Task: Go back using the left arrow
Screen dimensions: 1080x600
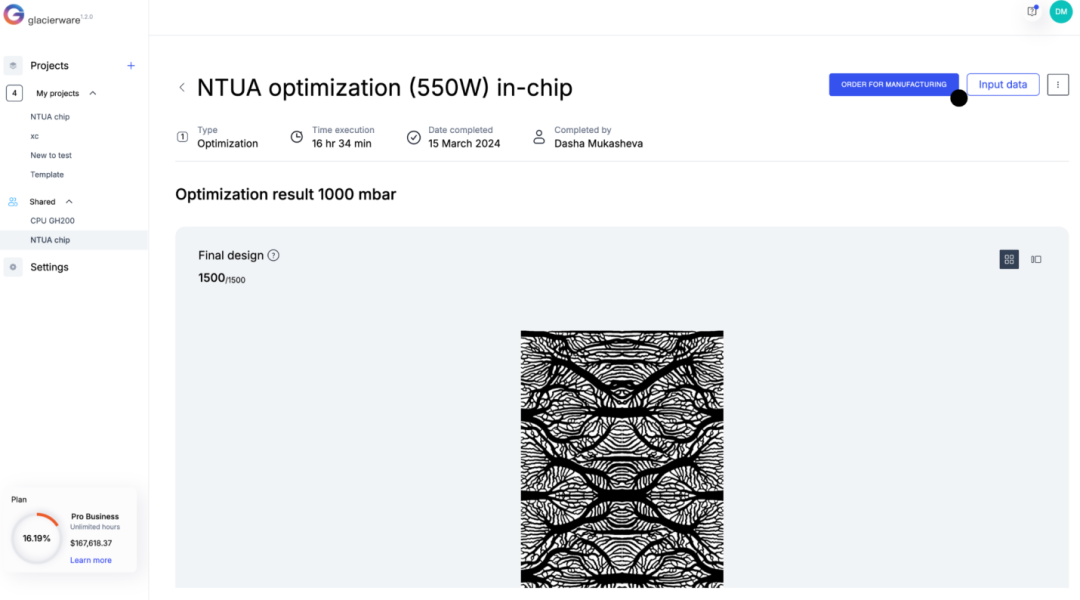Action: [x=182, y=87]
